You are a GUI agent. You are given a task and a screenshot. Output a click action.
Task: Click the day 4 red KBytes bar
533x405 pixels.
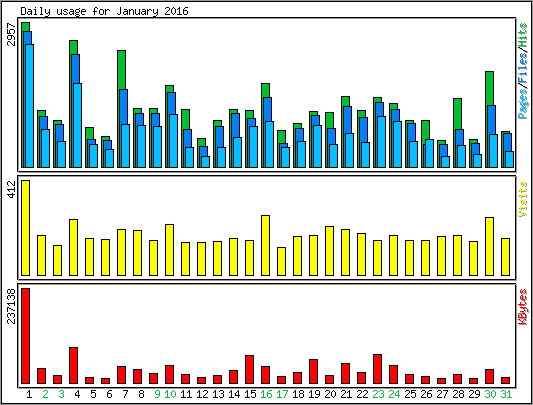pos(73,366)
